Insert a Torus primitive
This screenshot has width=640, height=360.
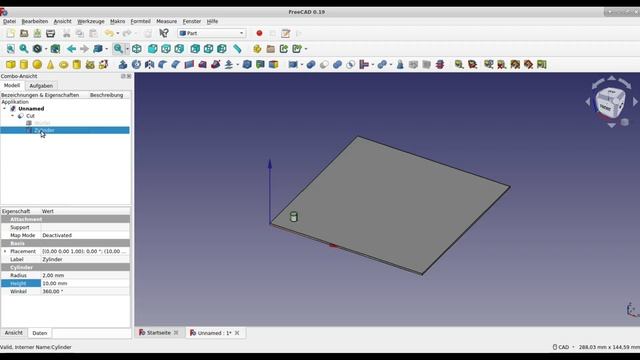[x=63, y=64]
